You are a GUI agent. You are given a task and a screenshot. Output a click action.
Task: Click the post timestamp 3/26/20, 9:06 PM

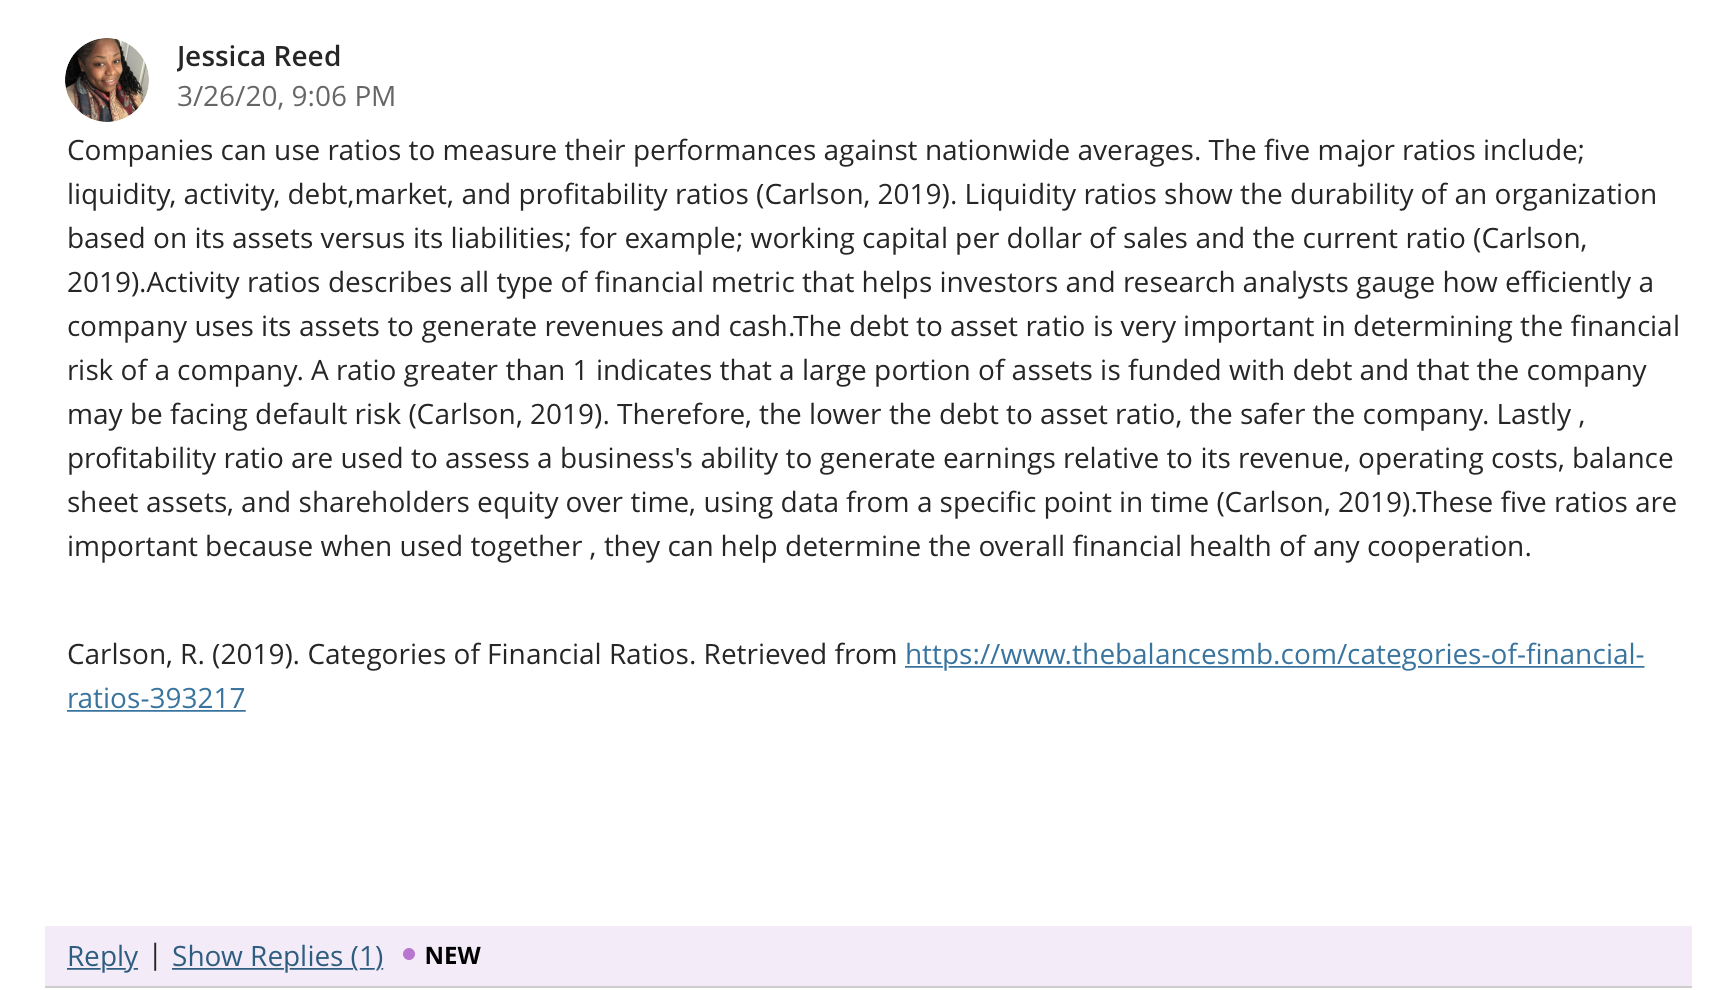pyautogui.click(x=286, y=96)
